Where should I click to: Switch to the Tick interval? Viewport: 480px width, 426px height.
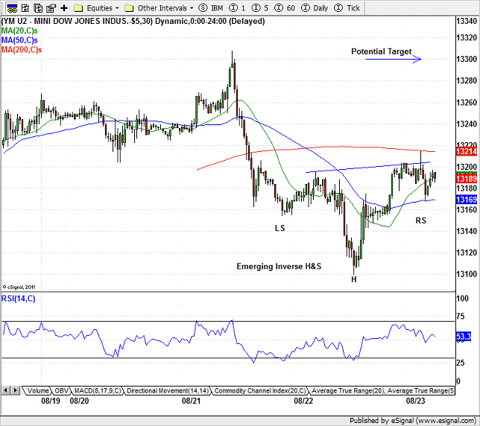[x=347, y=8]
